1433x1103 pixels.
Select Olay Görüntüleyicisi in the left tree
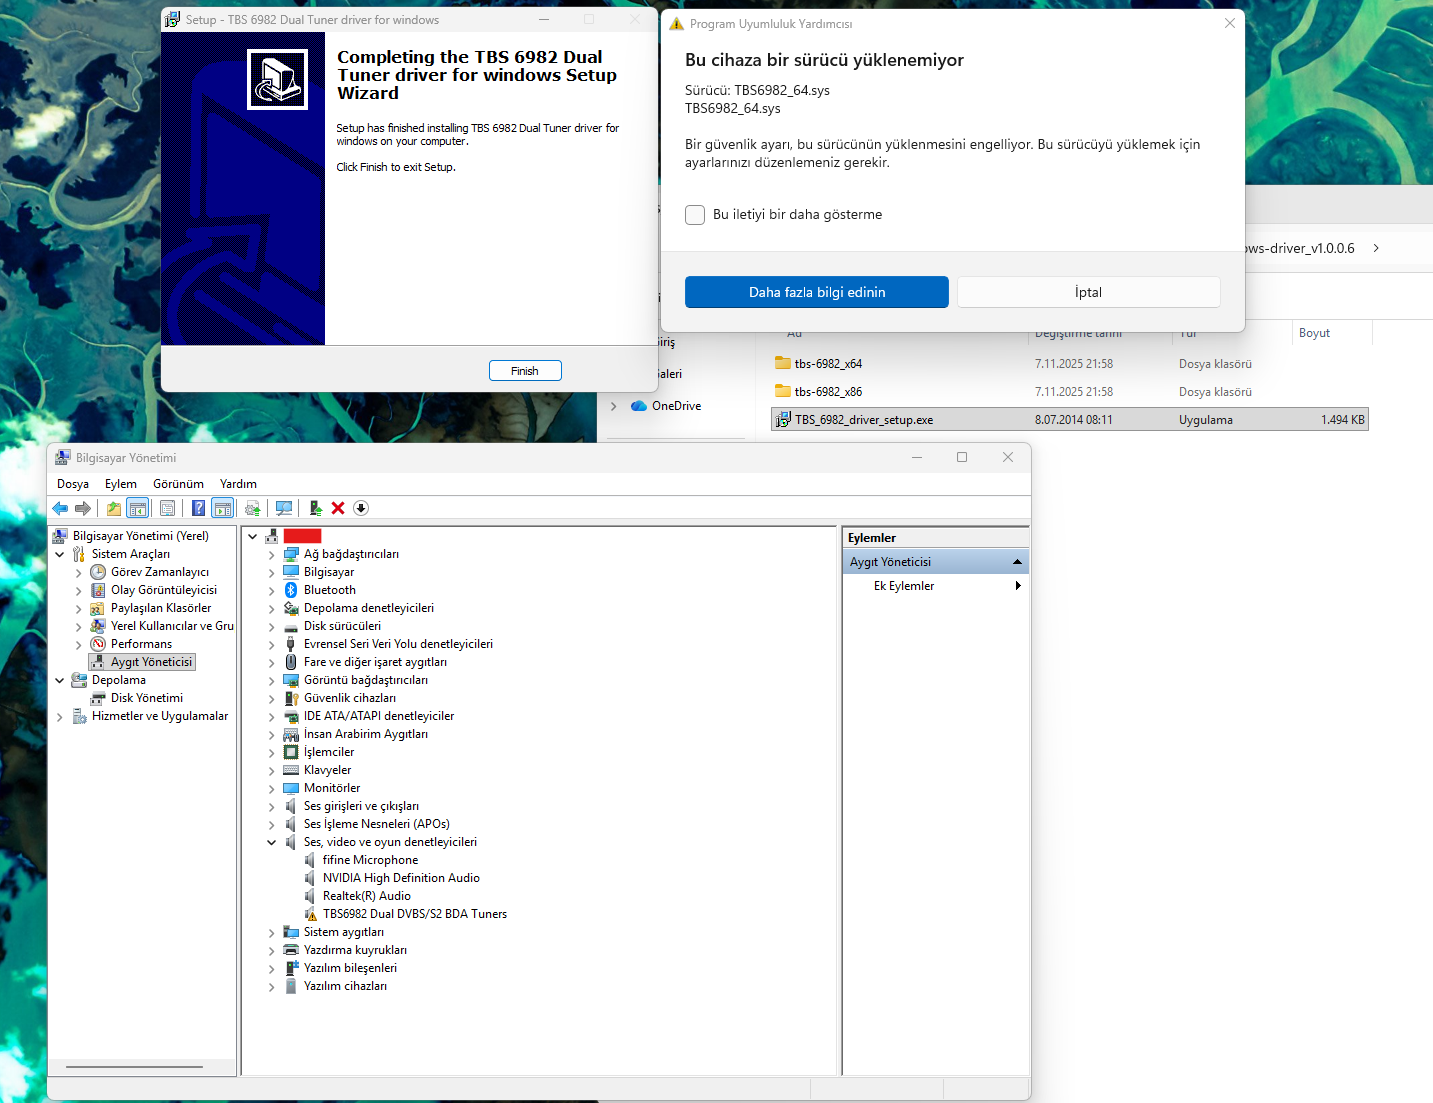pyautogui.click(x=164, y=590)
